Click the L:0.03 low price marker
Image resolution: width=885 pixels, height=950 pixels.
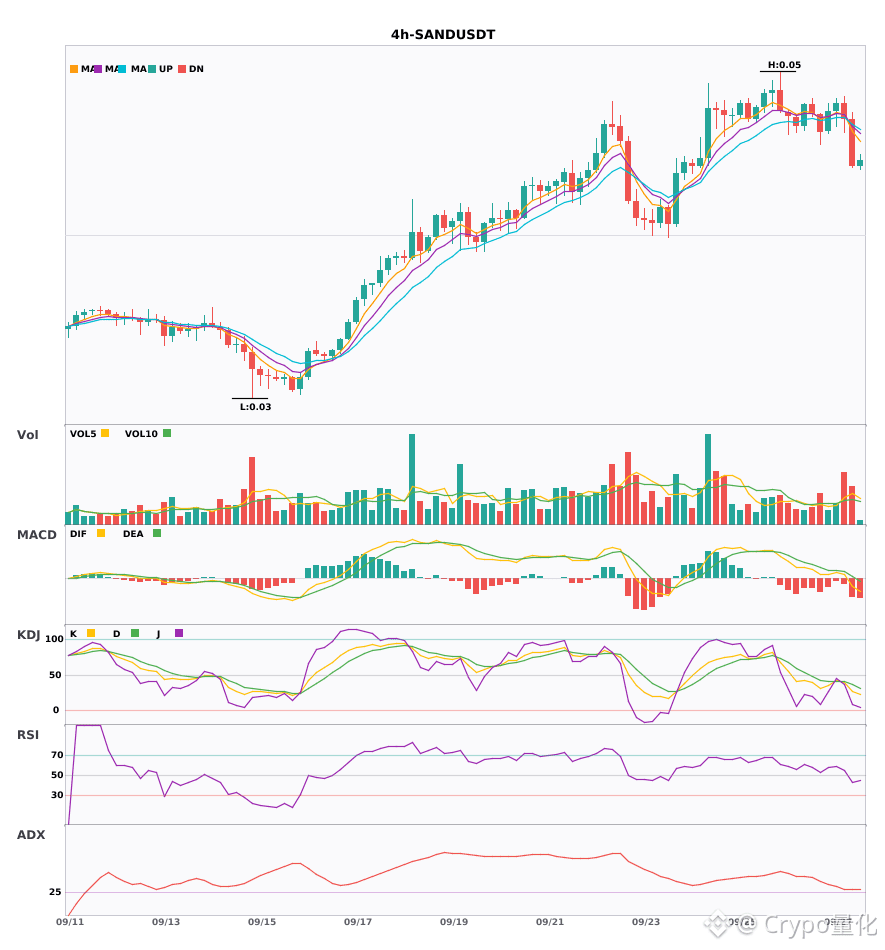click(x=255, y=407)
